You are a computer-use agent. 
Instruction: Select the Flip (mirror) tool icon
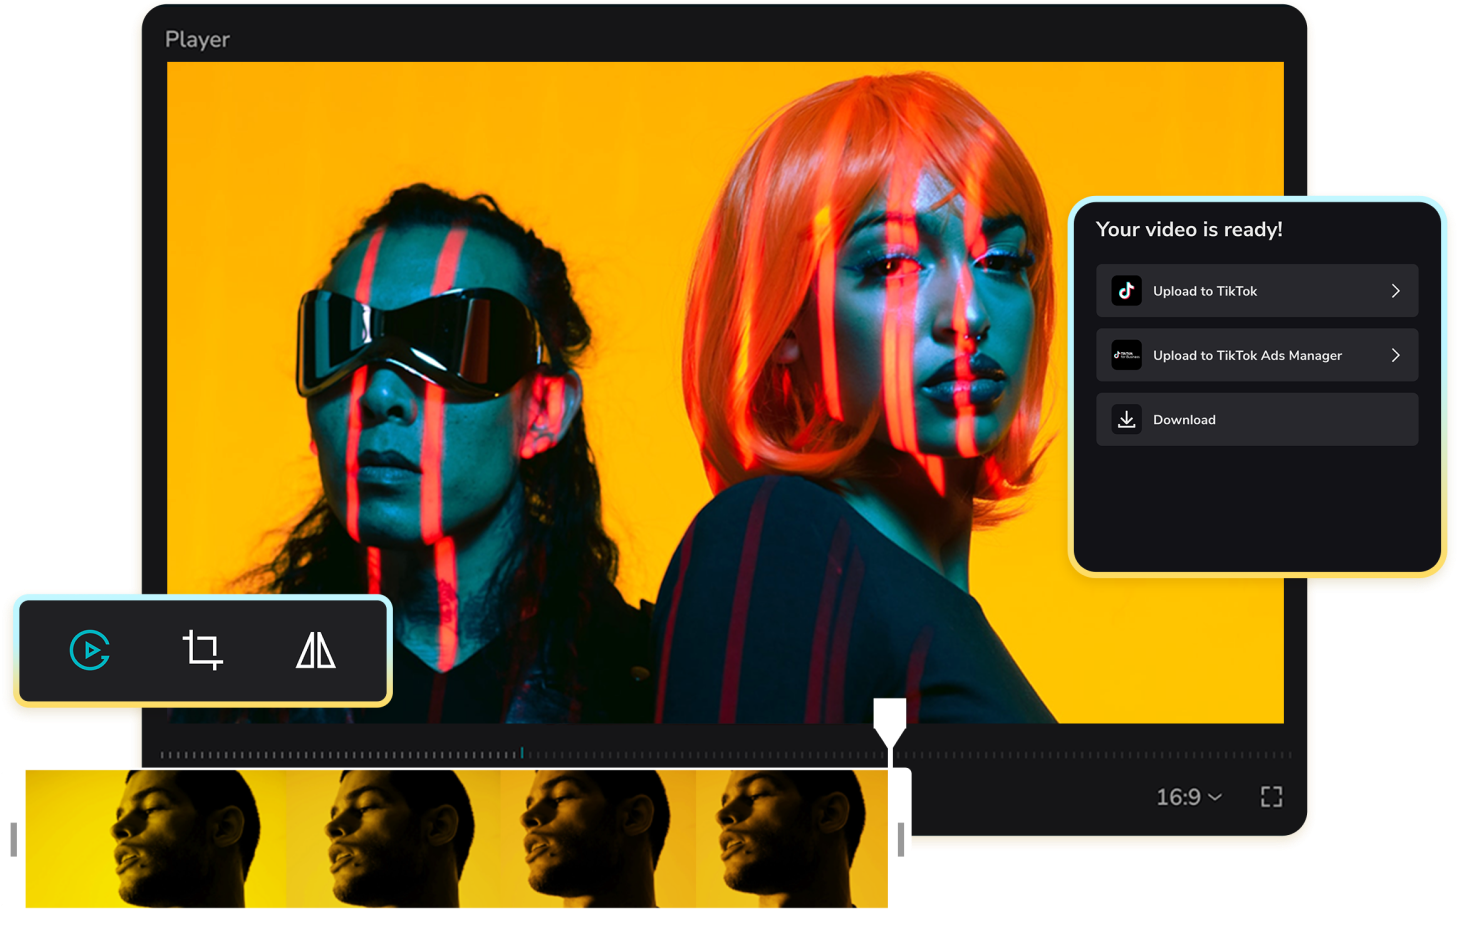(316, 650)
